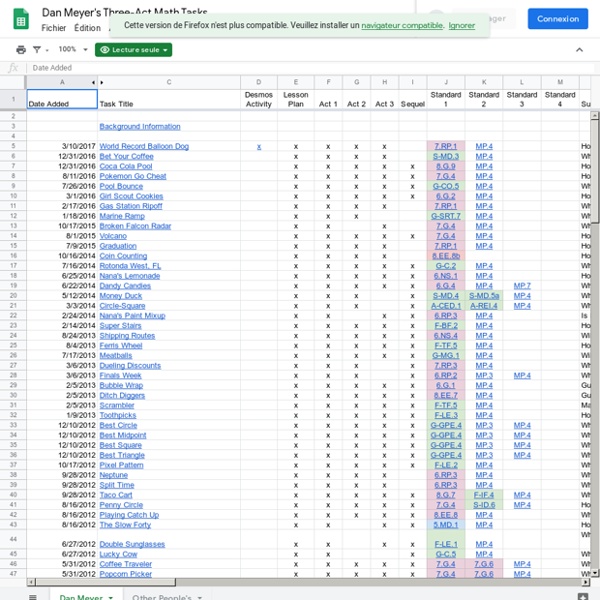Open the Nana's Lemonade link
600x600 pixels.
point(130,276)
